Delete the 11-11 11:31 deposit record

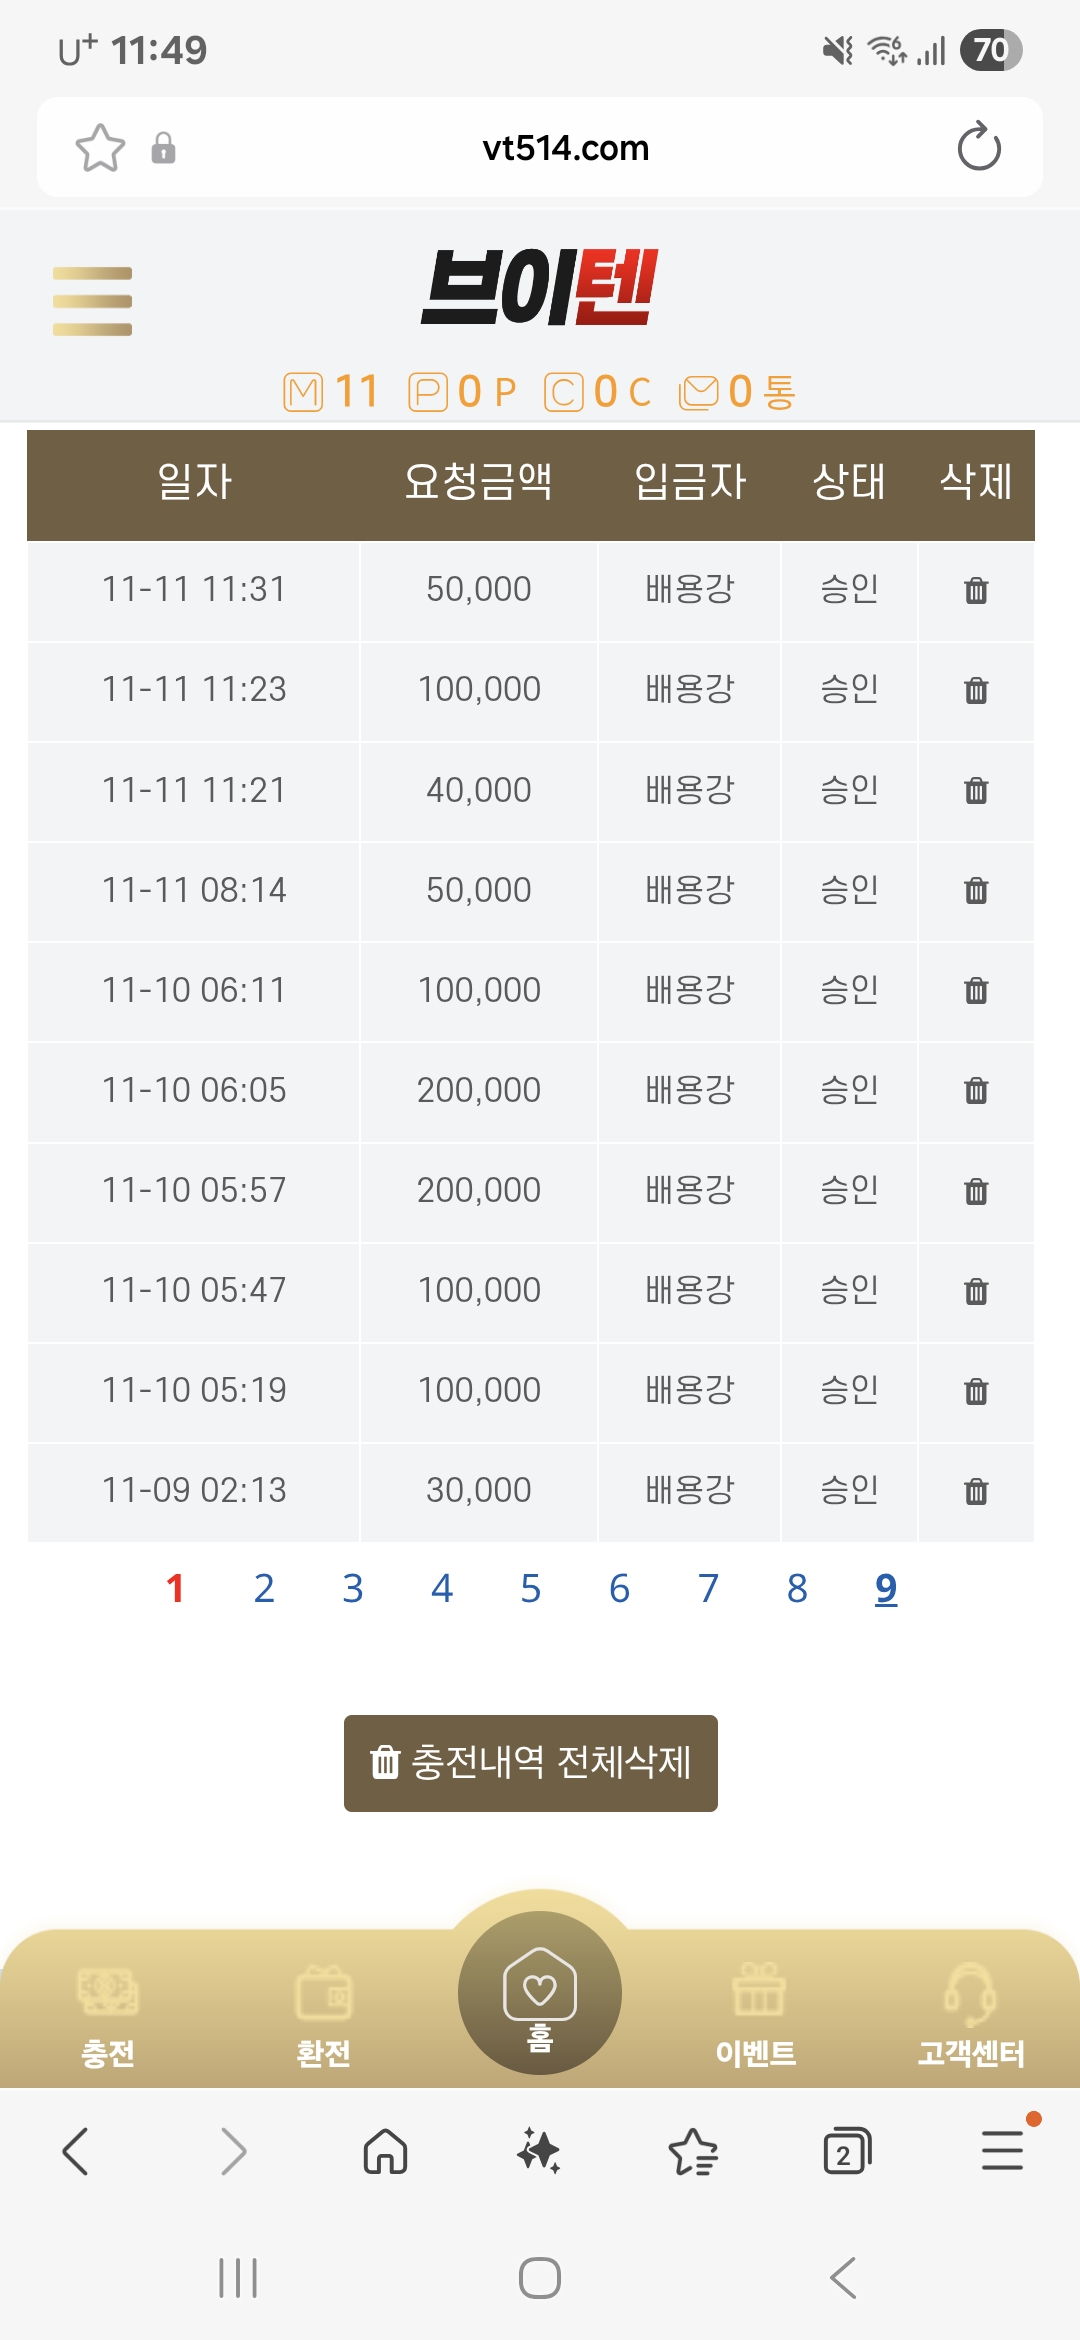coord(976,590)
